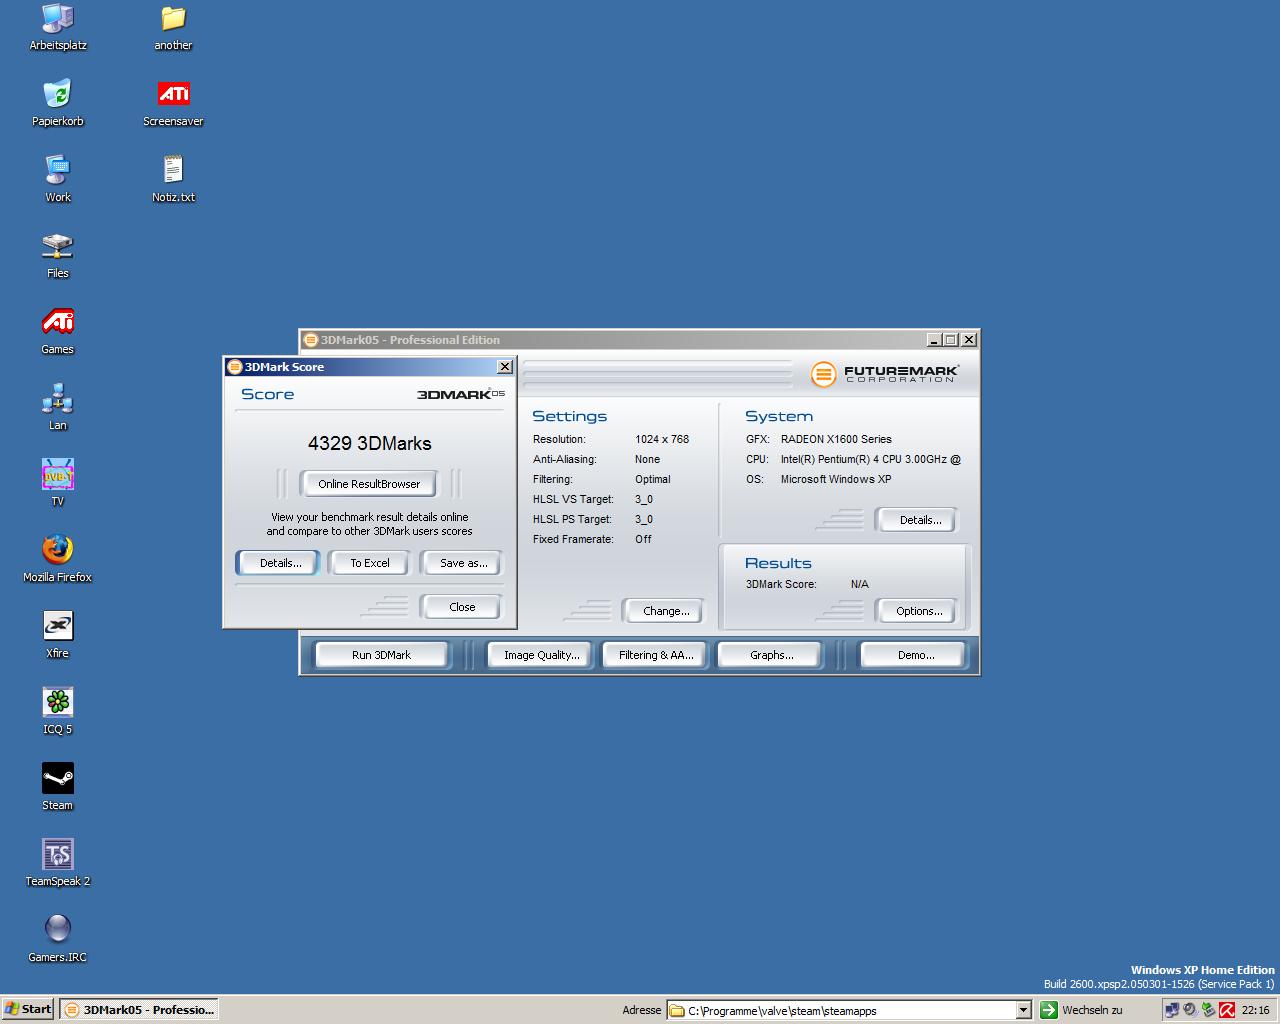
Task: Click the Run 3DMark button
Action: click(381, 655)
